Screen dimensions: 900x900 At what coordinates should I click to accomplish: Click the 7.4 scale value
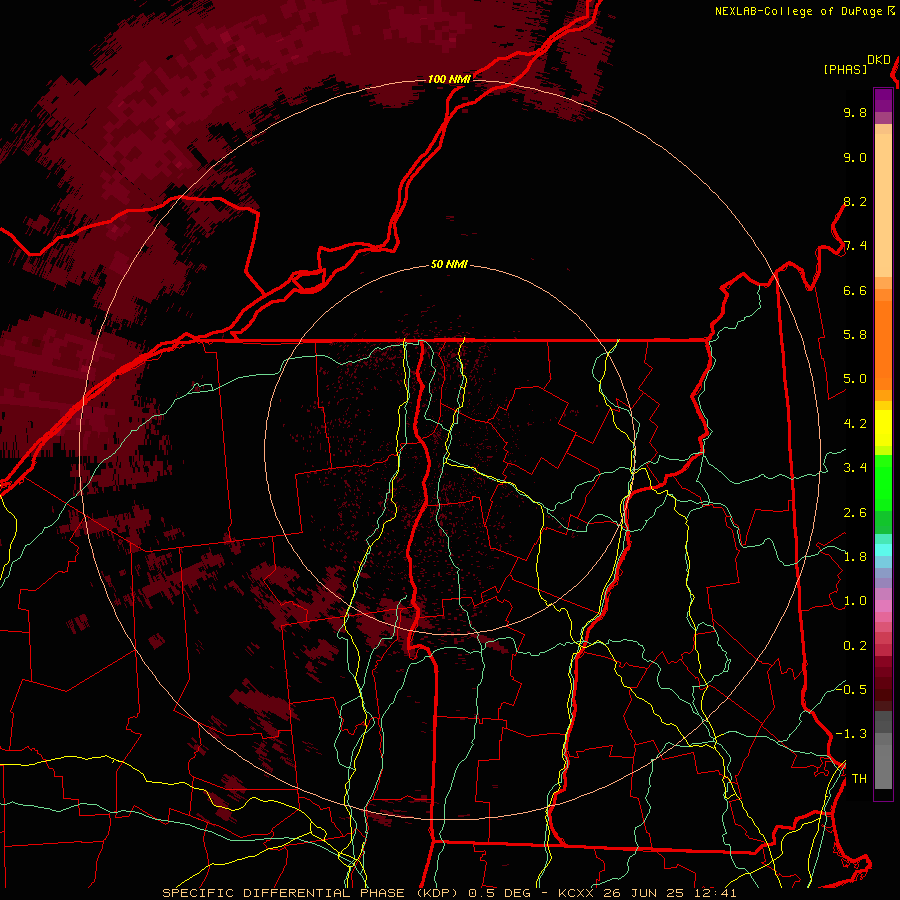pyautogui.click(x=855, y=246)
